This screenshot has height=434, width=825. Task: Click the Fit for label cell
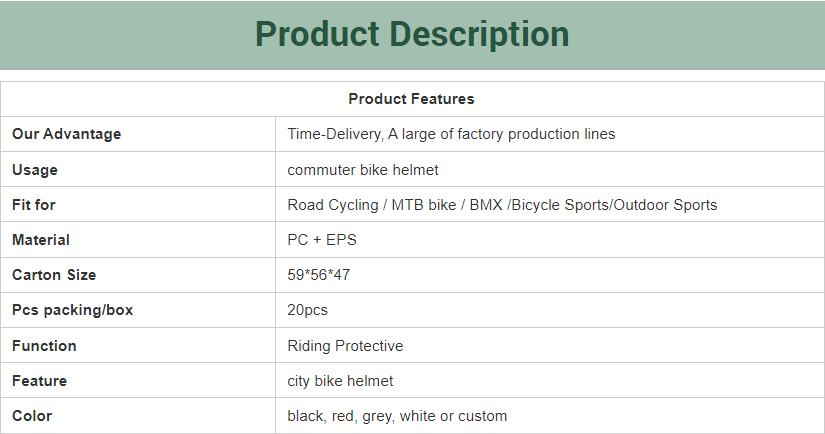coord(138,205)
